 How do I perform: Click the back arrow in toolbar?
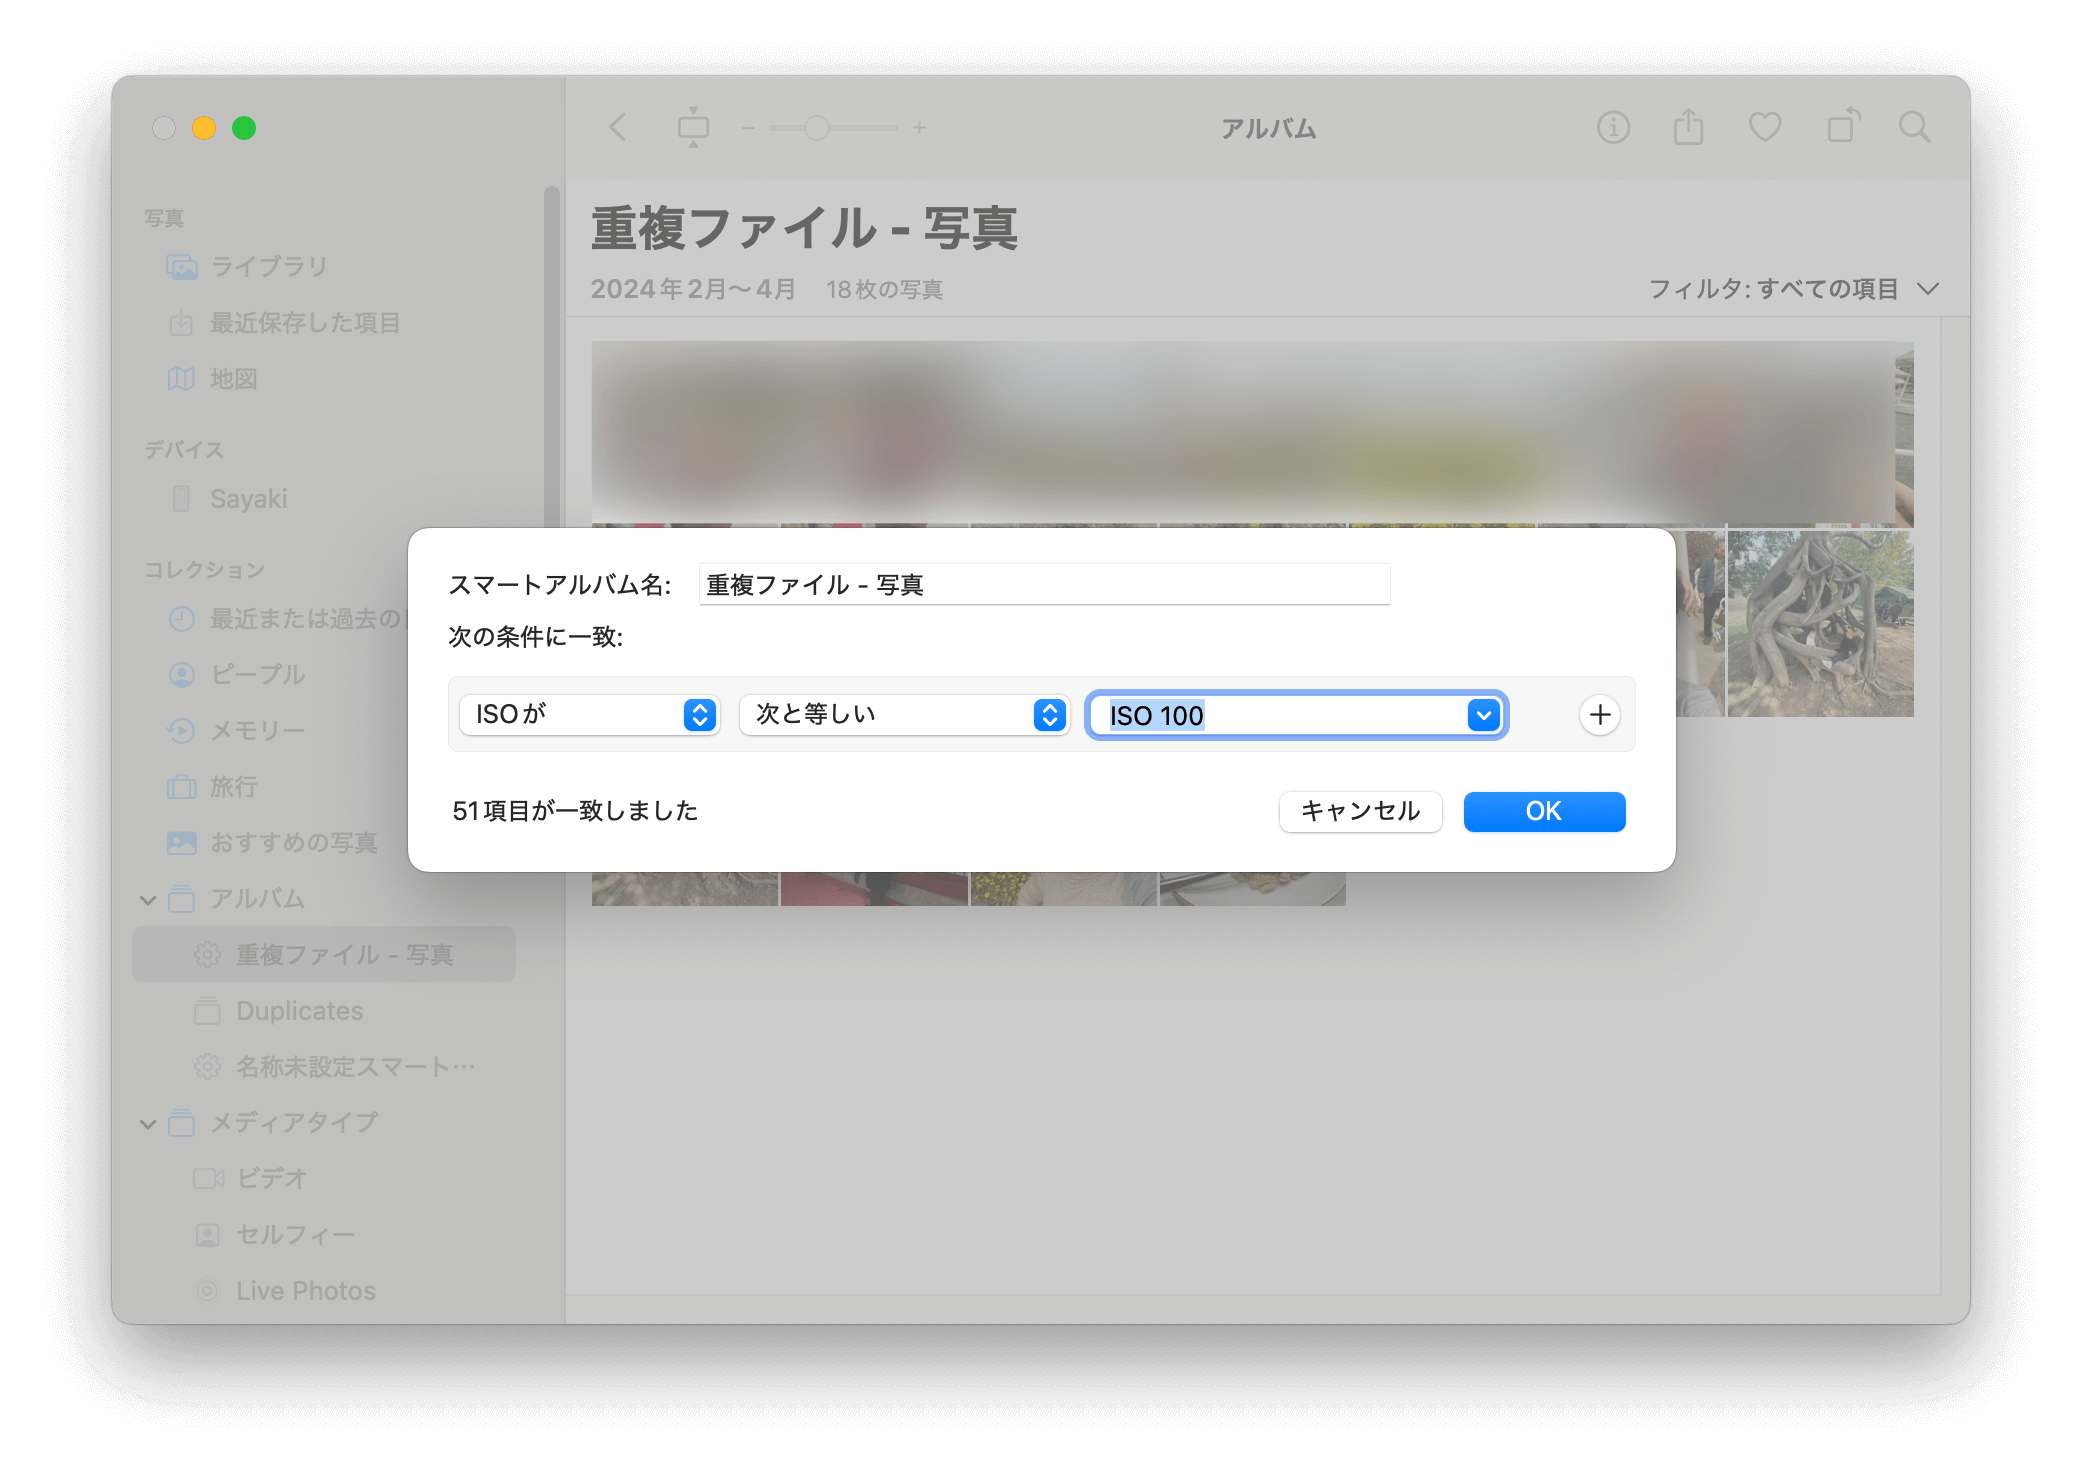[x=618, y=128]
